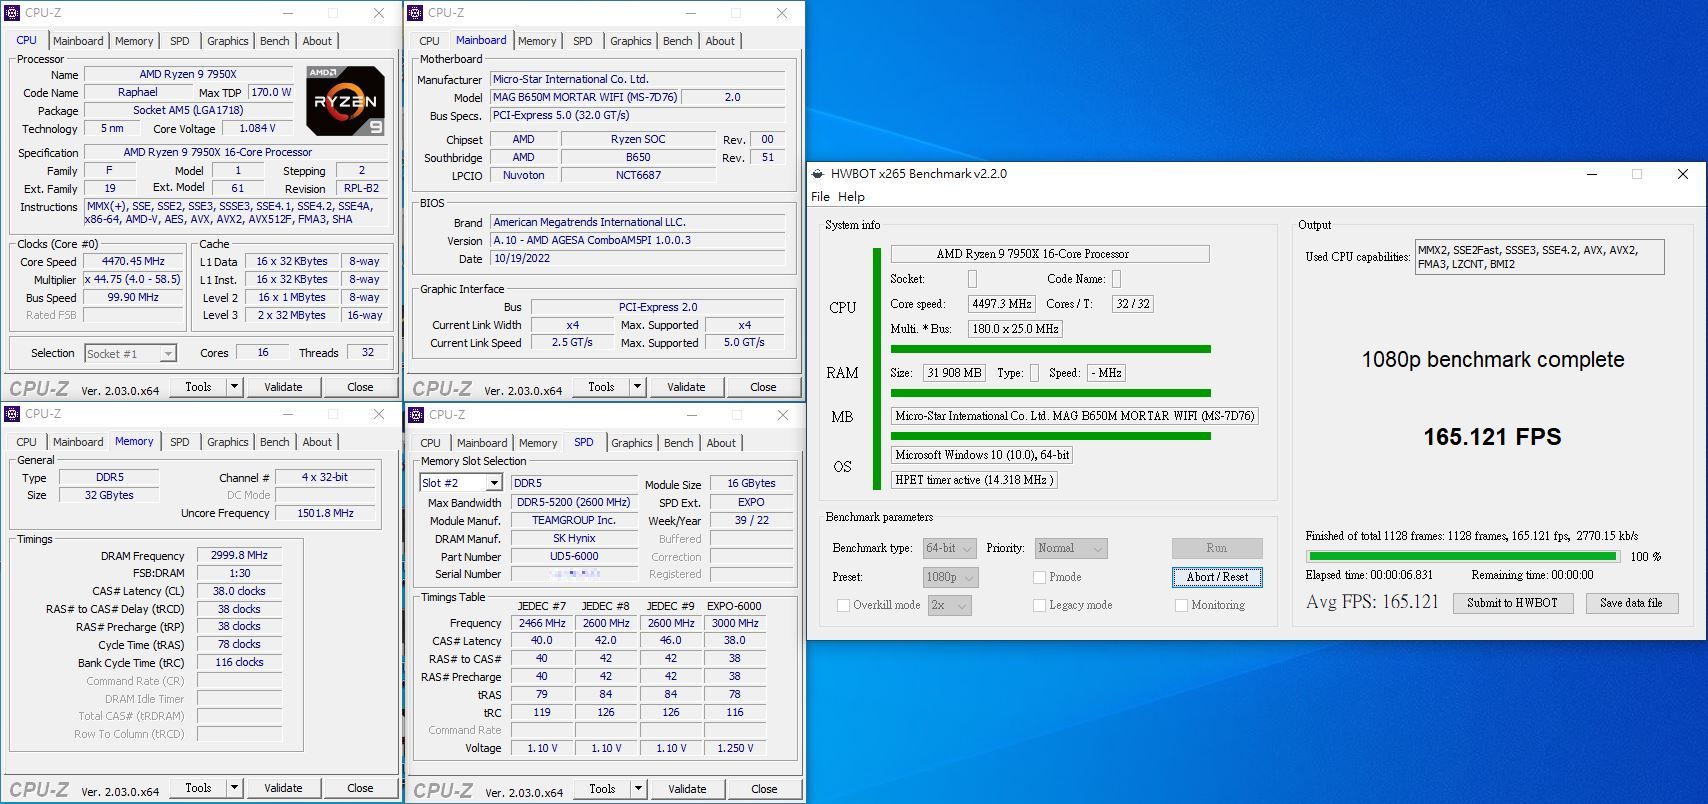
Task: Open Overkill 2x multiplier dropdown
Action: coord(950,605)
